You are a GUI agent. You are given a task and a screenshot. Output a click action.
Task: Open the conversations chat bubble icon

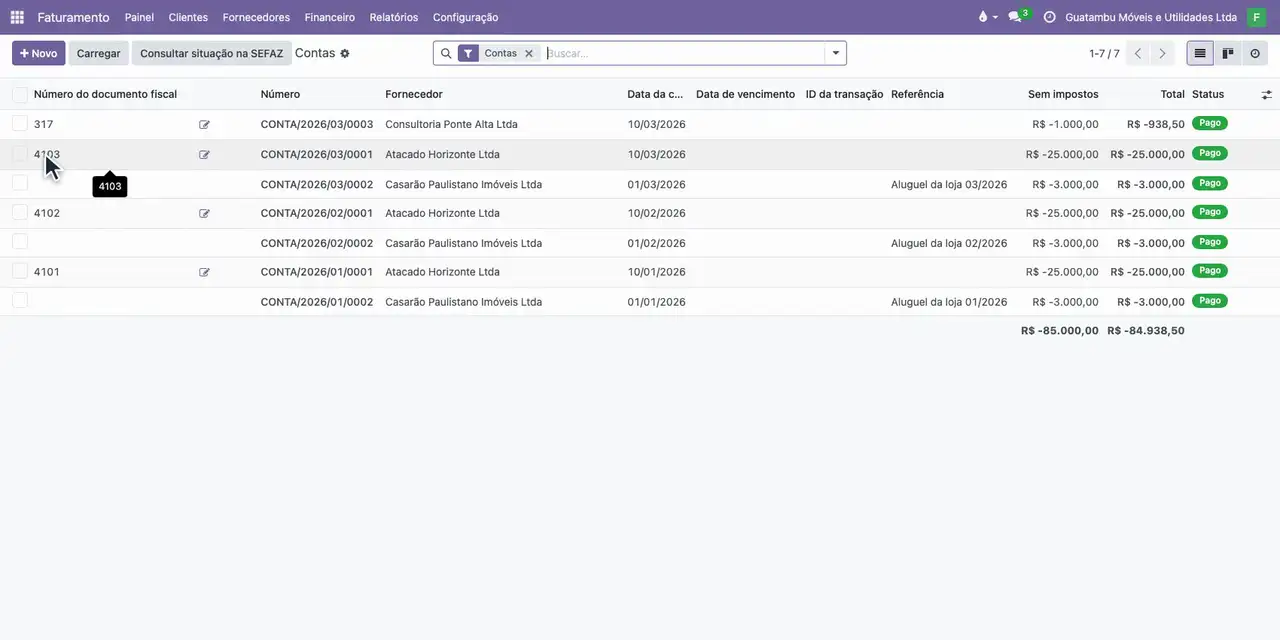(x=1015, y=17)
